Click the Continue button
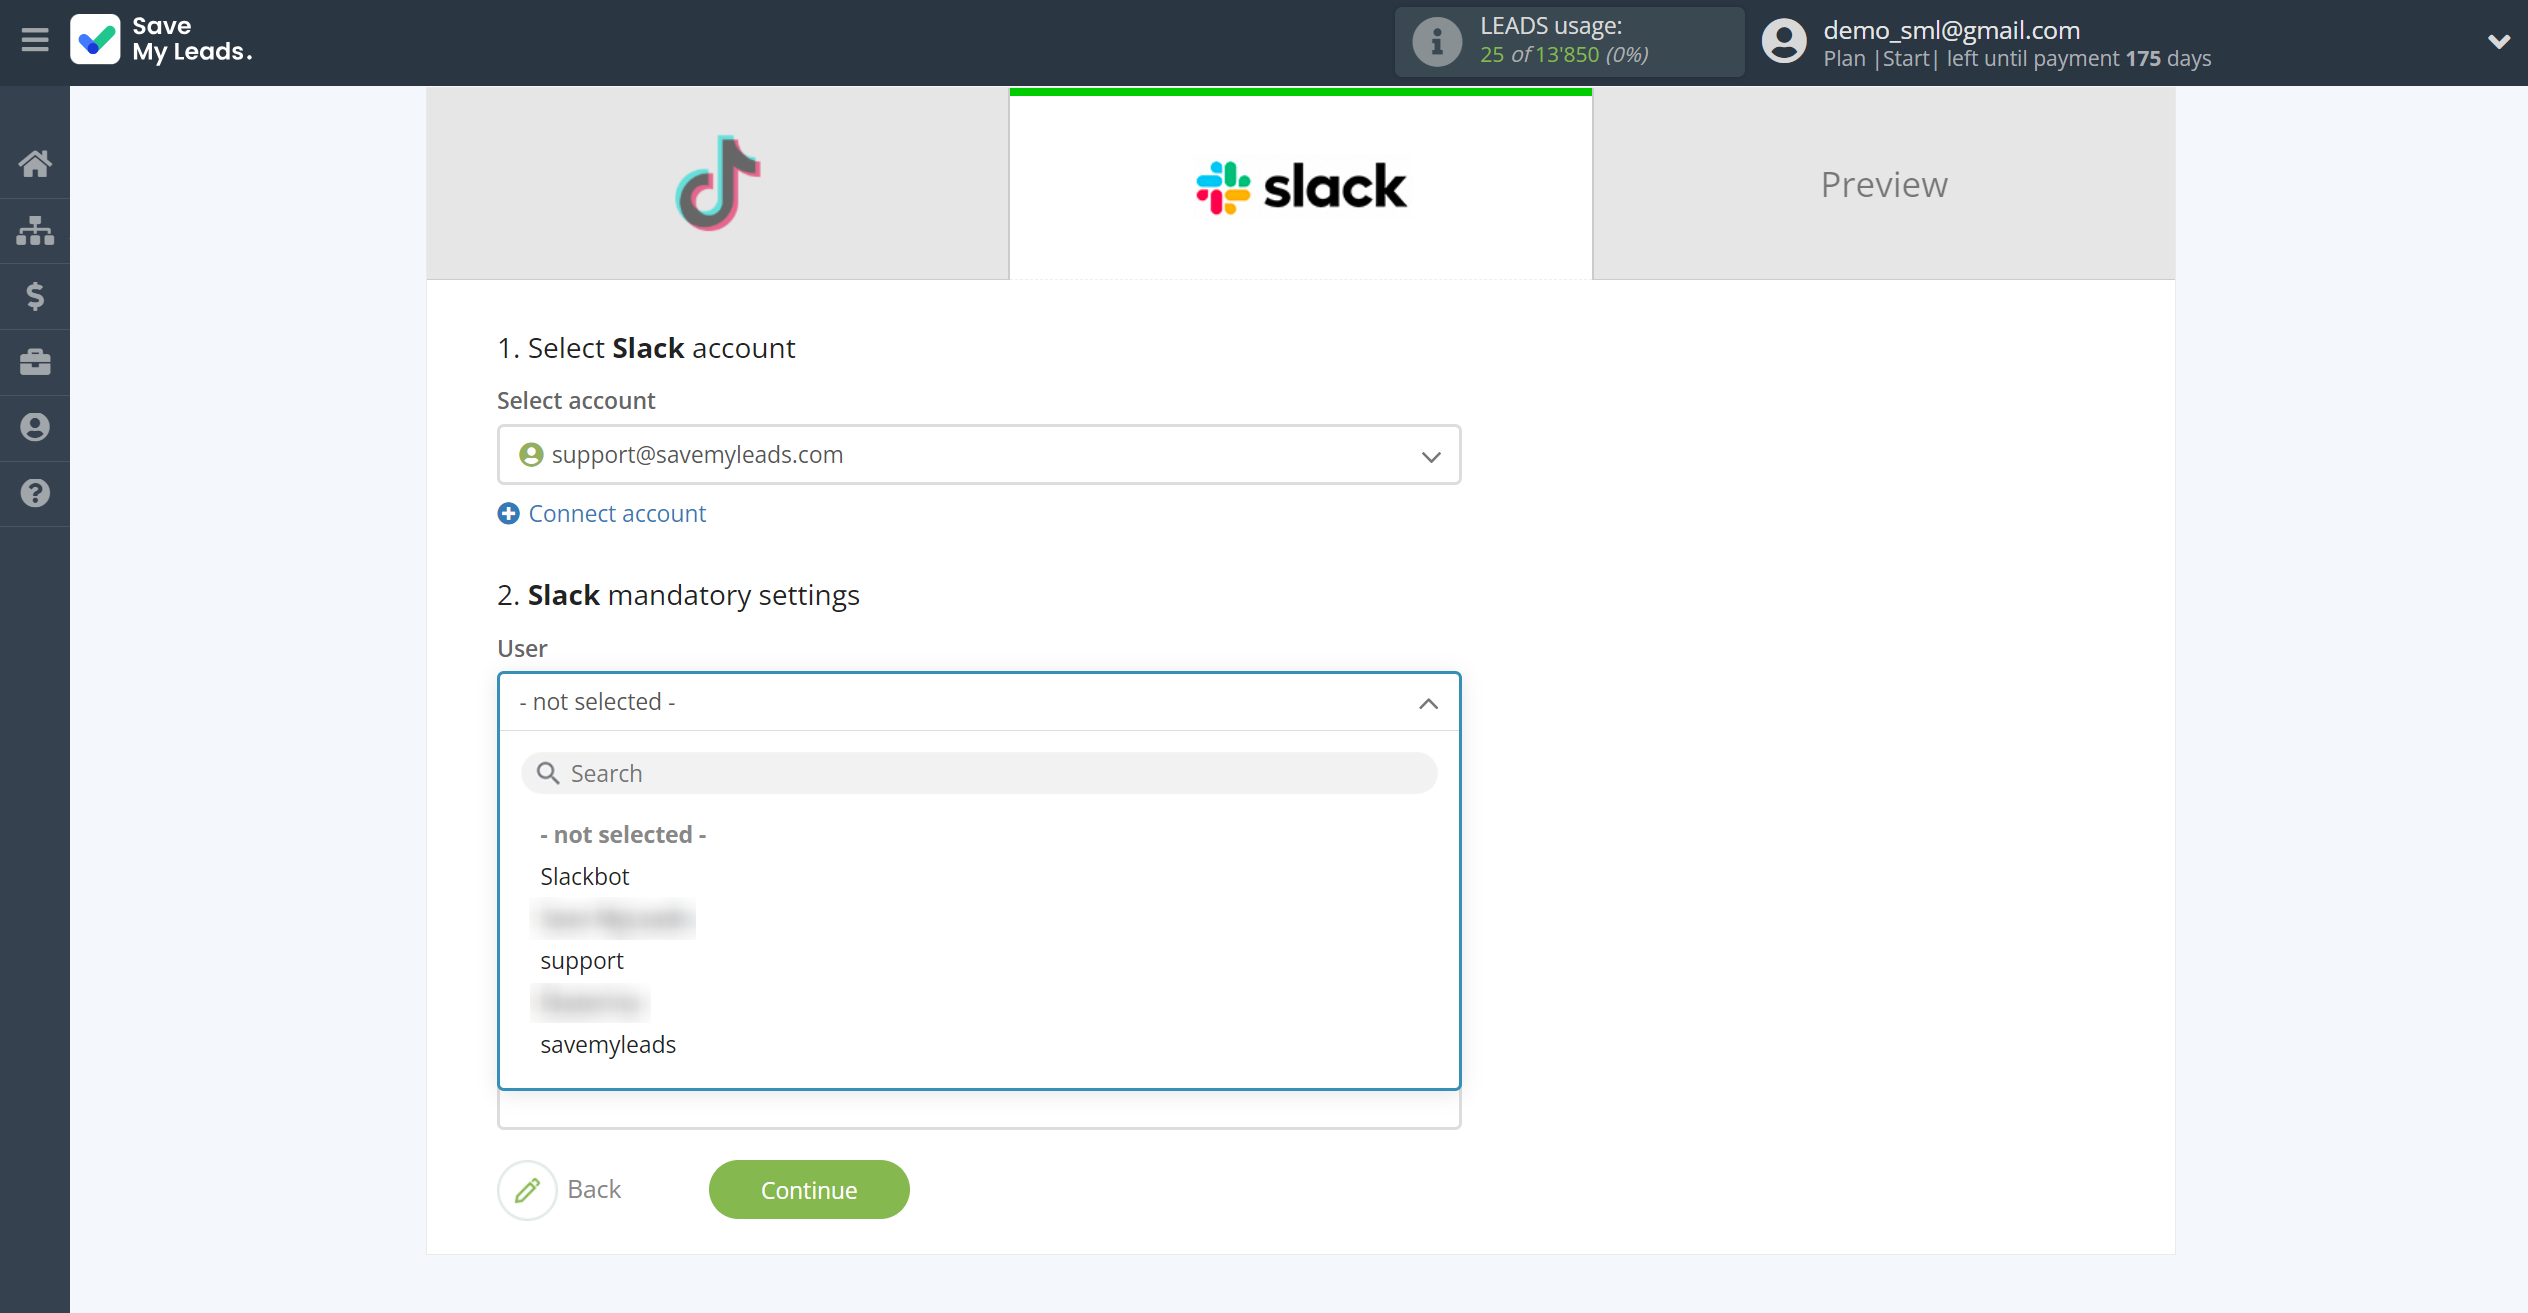This screenshot has height=1313, width=2528. [808, 1189]
